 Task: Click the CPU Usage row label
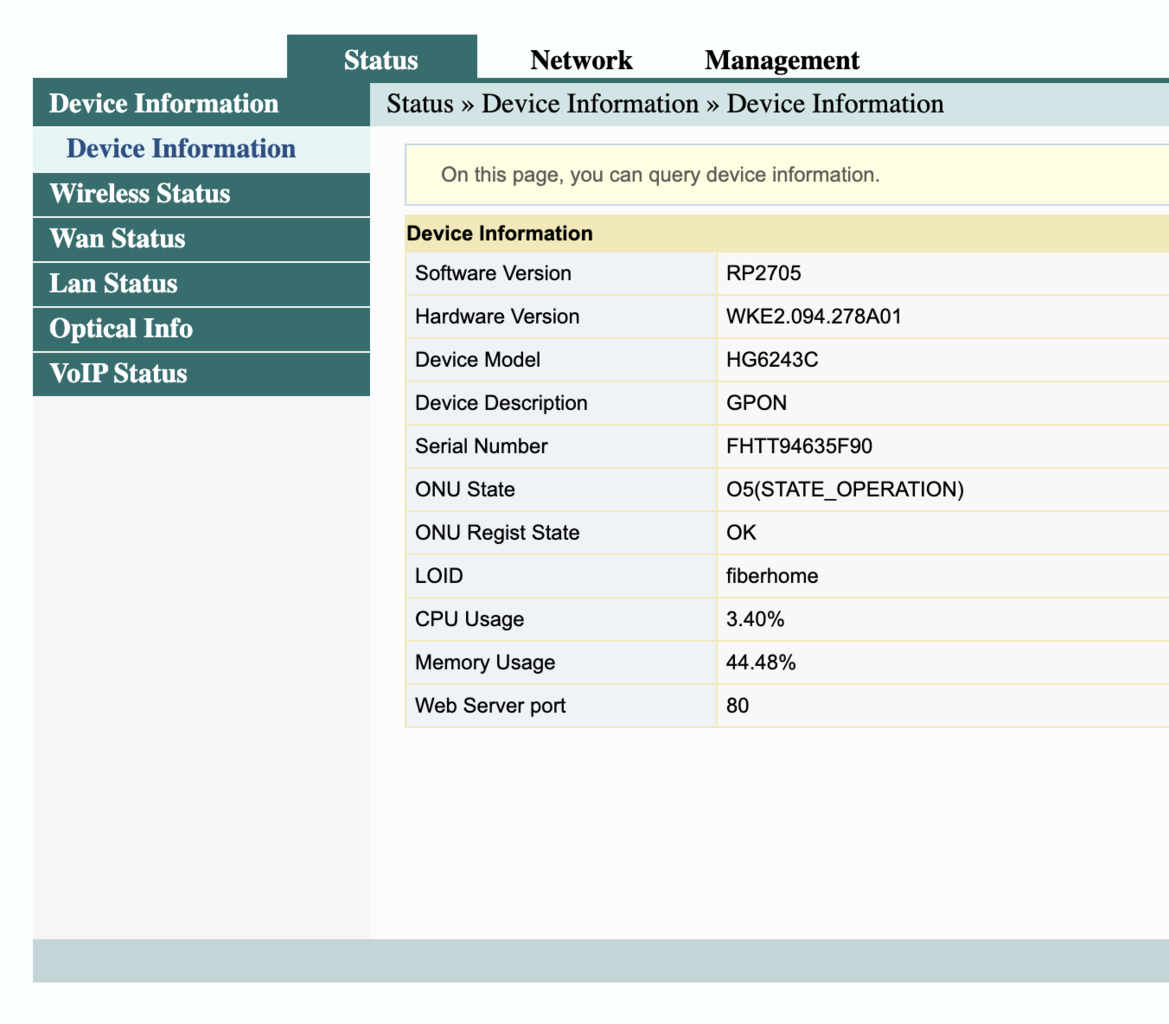(469, 619)
